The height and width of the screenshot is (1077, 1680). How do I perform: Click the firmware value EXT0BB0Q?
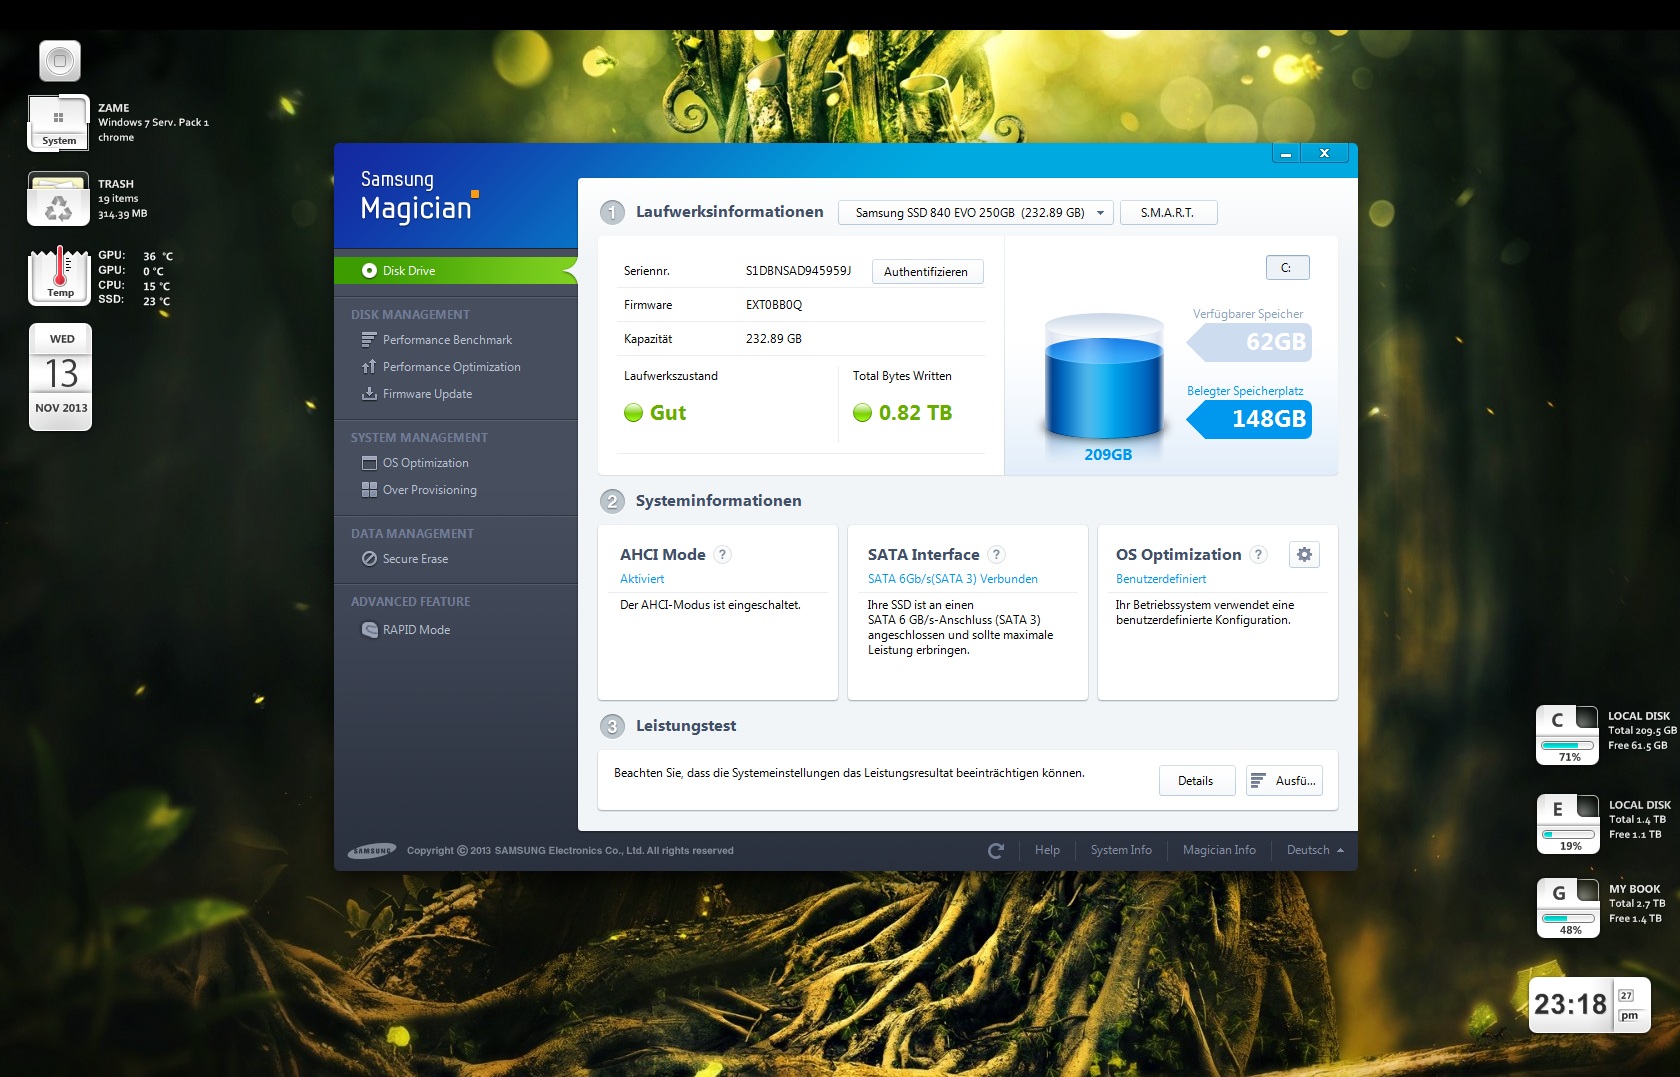click(774, 305)
